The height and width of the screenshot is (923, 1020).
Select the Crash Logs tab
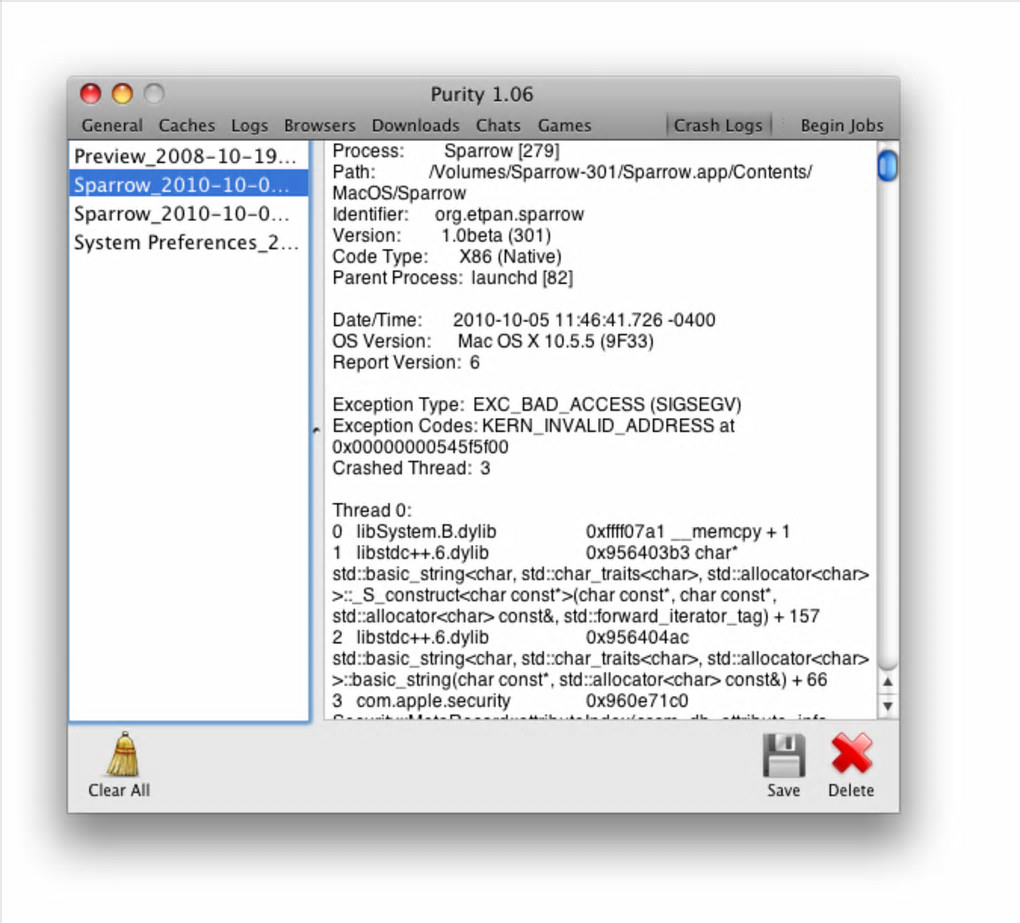click(718, 125)
